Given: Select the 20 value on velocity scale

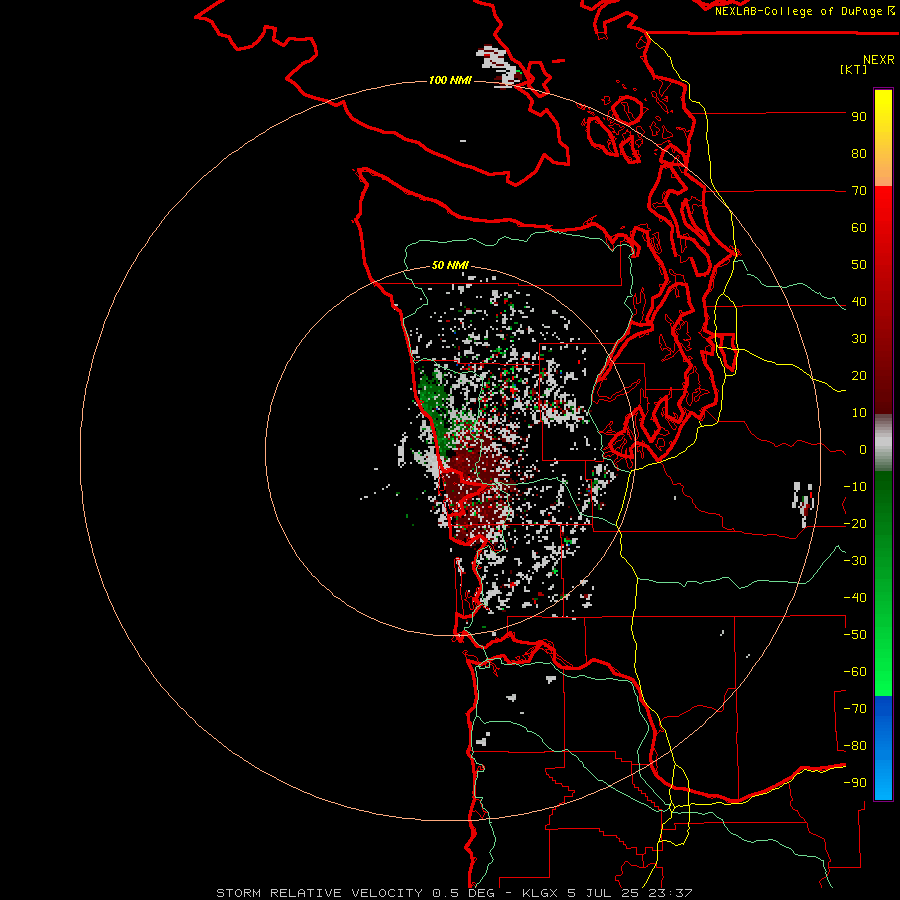Looking at the screenshot, I should click(859, 375).
